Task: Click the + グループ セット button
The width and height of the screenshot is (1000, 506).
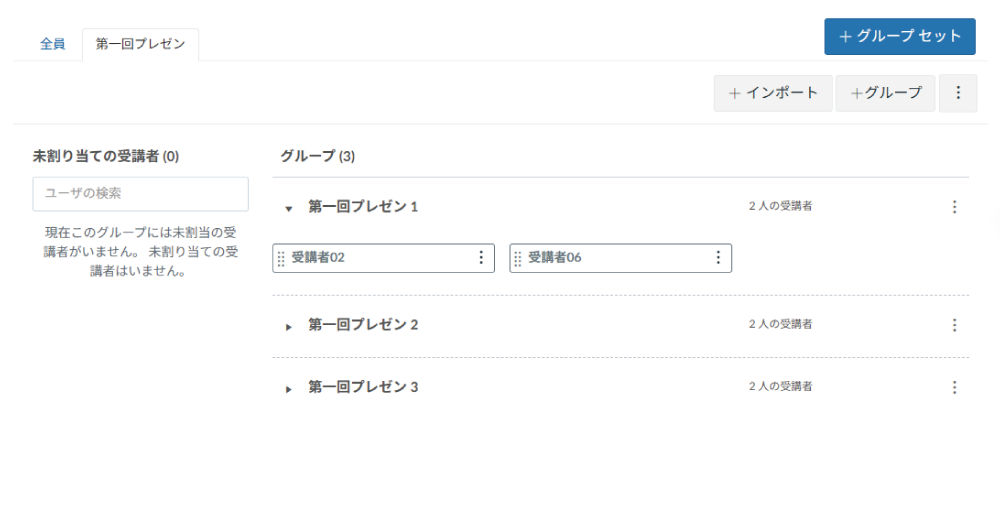Action: [899, 36]
